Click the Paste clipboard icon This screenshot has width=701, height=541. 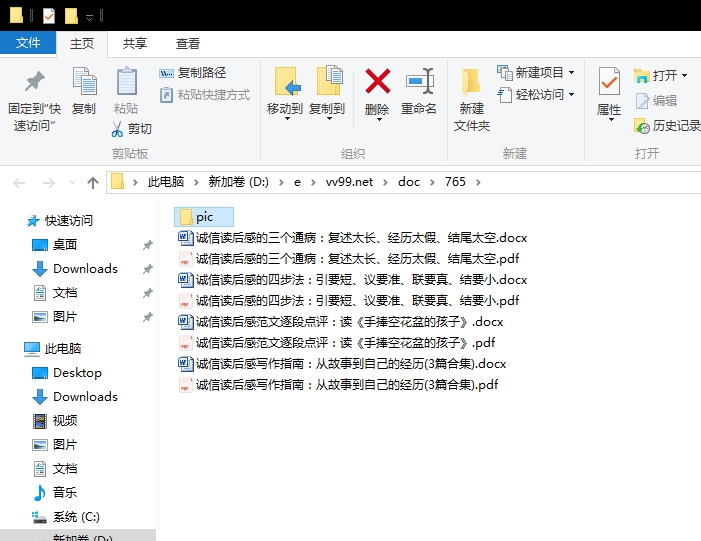[126, 81]
